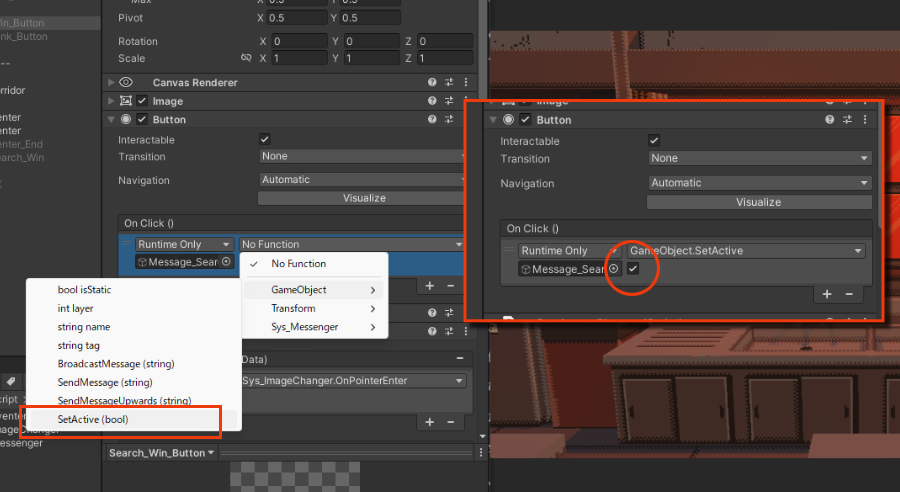
Task: Click the Rotation X input field
Action: (299, 41)
